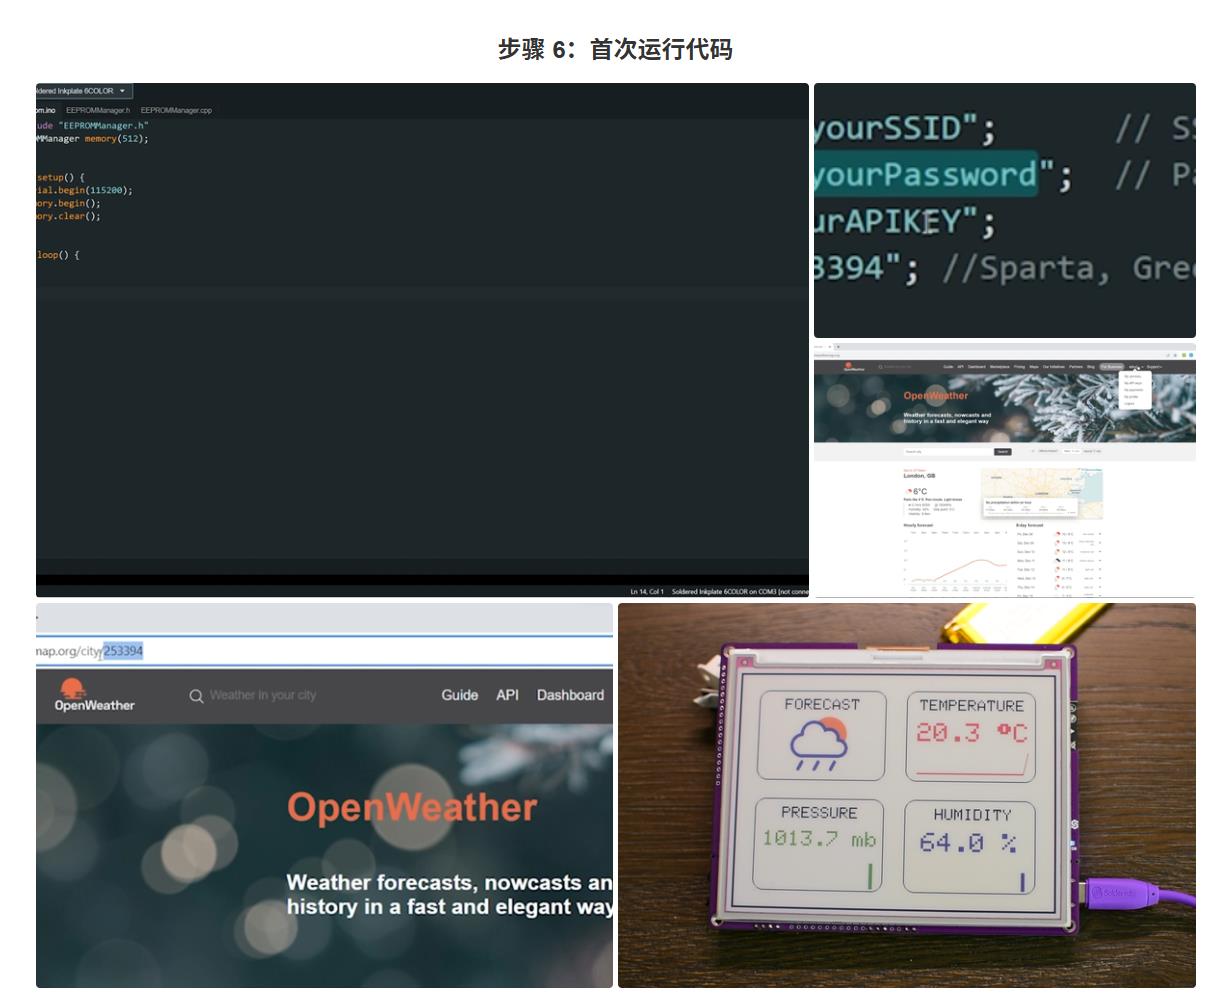Viewport: 1228px width, 998px height.
Task: Click the magnifier search icon beside Weather in your city
Action: click(197, 696)
